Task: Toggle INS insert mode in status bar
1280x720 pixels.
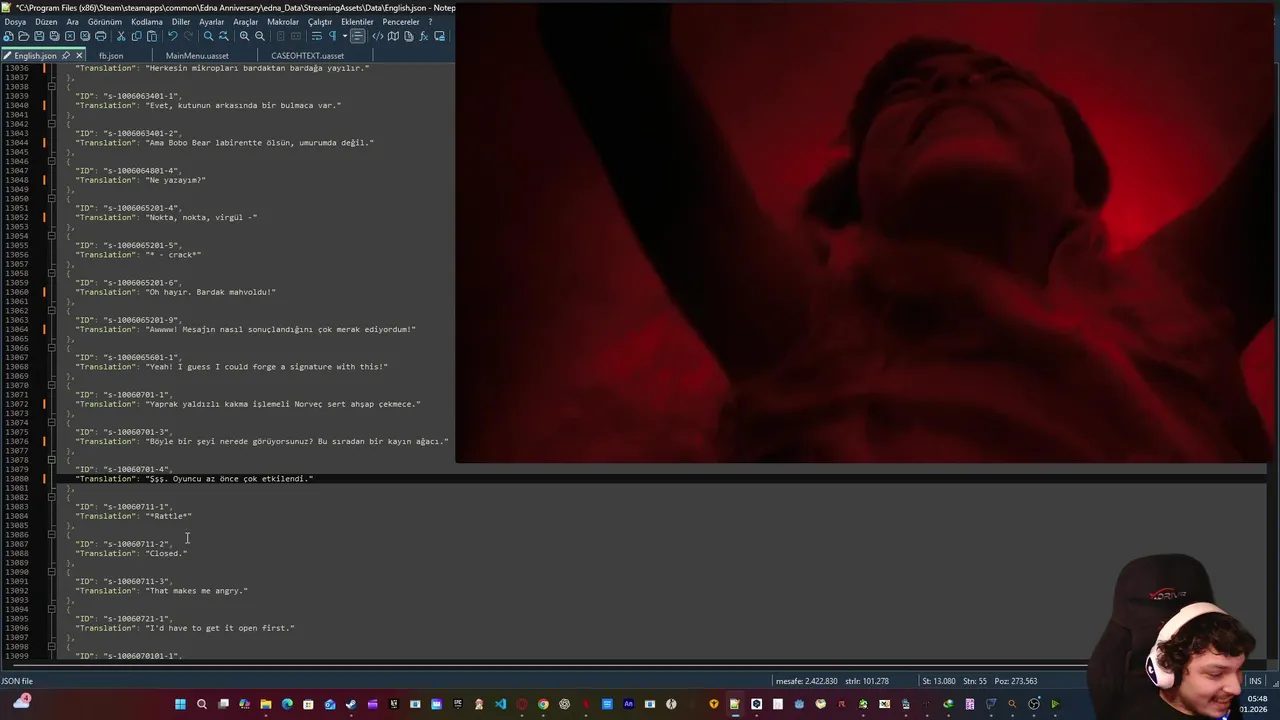Action: 1254,681
